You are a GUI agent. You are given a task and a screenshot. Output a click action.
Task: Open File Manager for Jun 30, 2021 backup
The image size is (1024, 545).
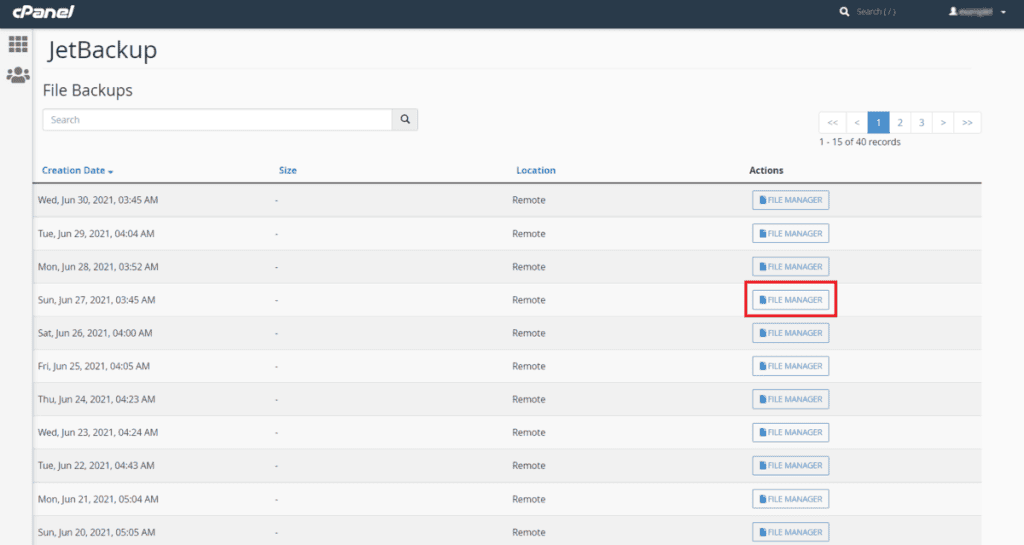coord(790,200)
